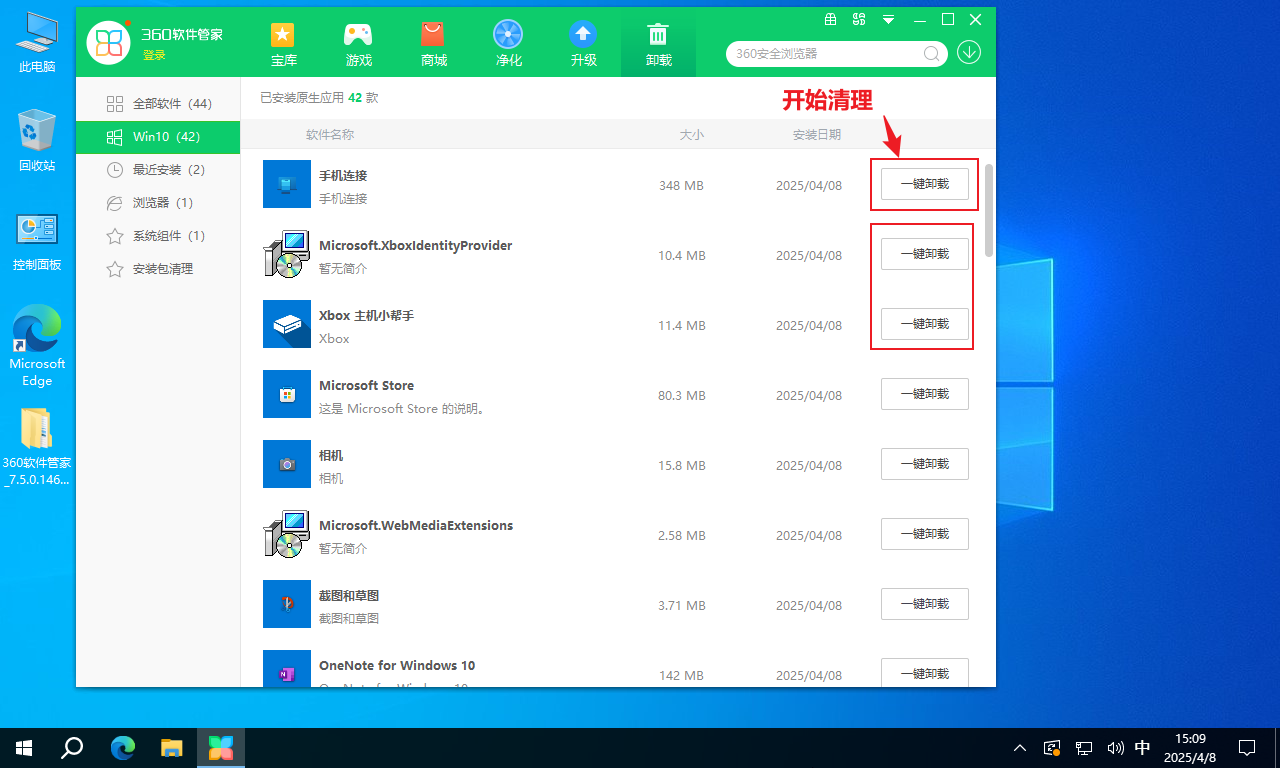Click the search magnifier icon
Image resolution: width=1280 pixels, height=768 pixels.
[931, 54]
